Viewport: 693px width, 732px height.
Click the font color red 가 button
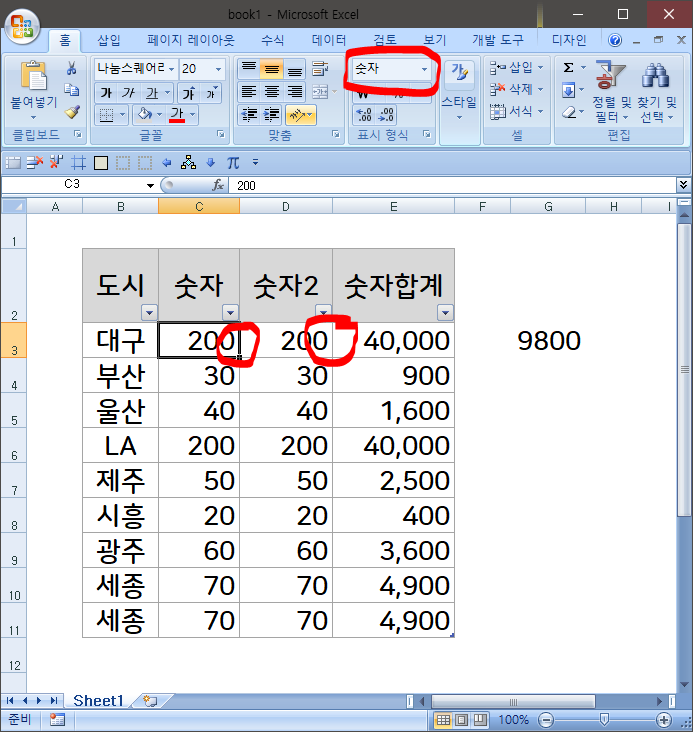click(x=177, y=114)
